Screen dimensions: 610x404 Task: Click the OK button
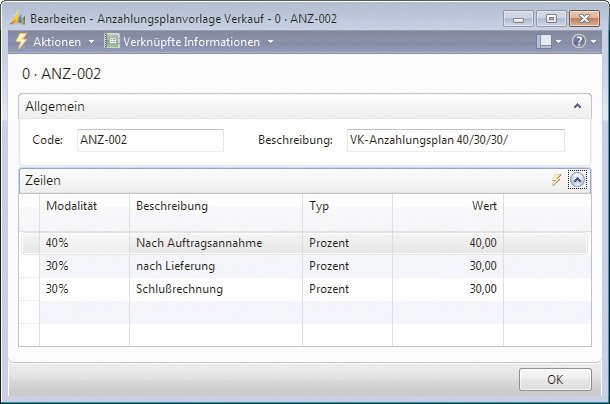(x=555, y=379)
